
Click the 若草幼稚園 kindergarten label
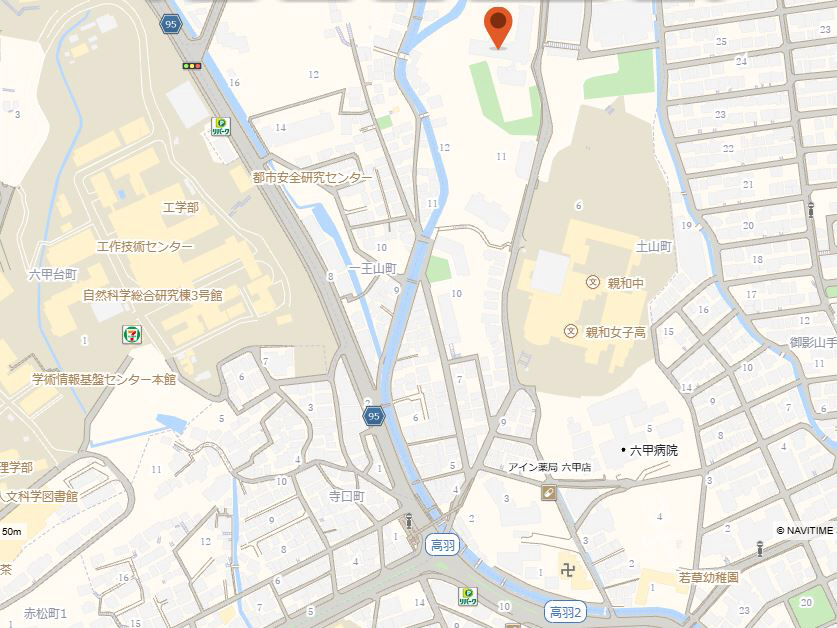point(709,577)
